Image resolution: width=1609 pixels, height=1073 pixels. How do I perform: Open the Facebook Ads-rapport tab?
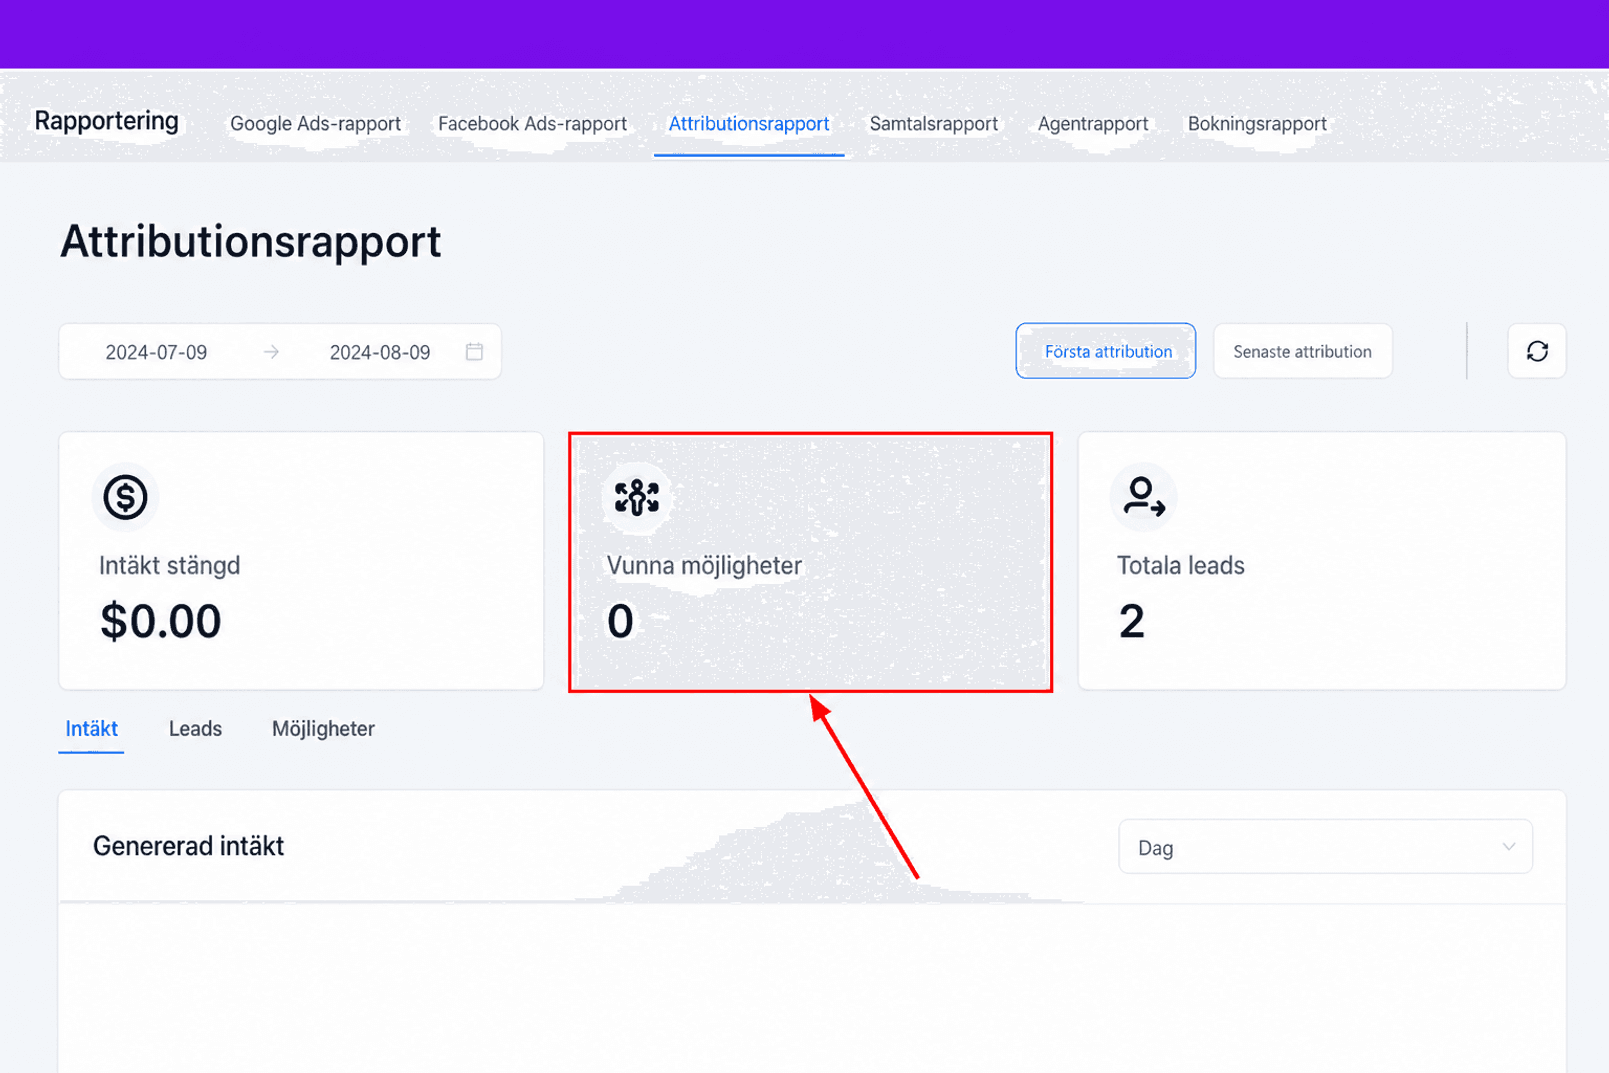click(x=532, y=124)
